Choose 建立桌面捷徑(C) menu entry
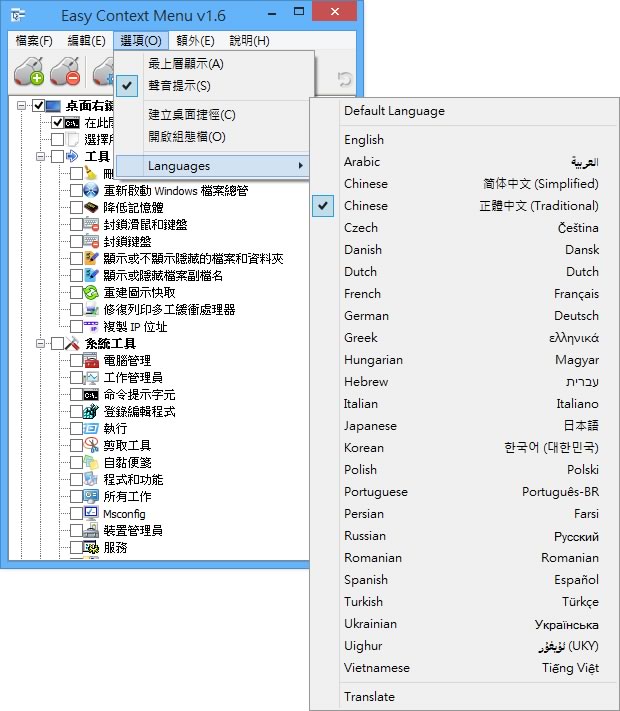 tap(212, 115)
